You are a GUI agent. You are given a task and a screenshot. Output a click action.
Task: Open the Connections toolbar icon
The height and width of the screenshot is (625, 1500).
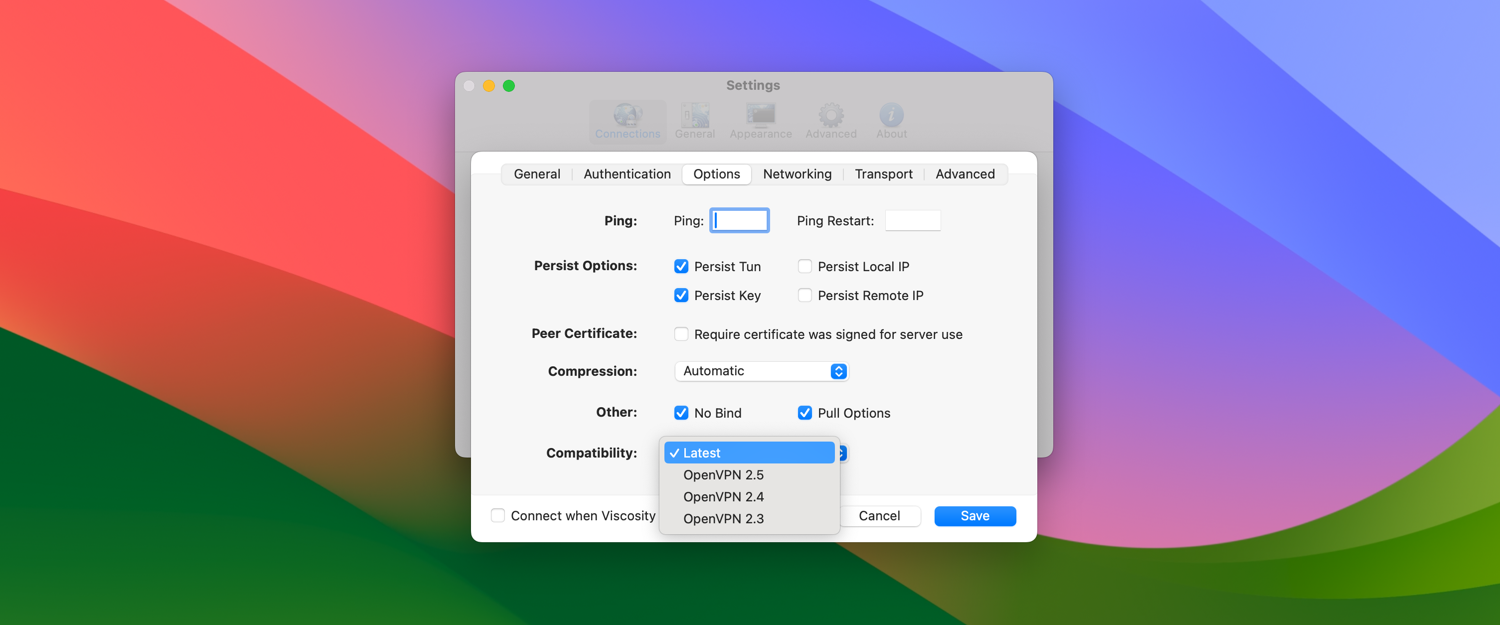(627, 120)
